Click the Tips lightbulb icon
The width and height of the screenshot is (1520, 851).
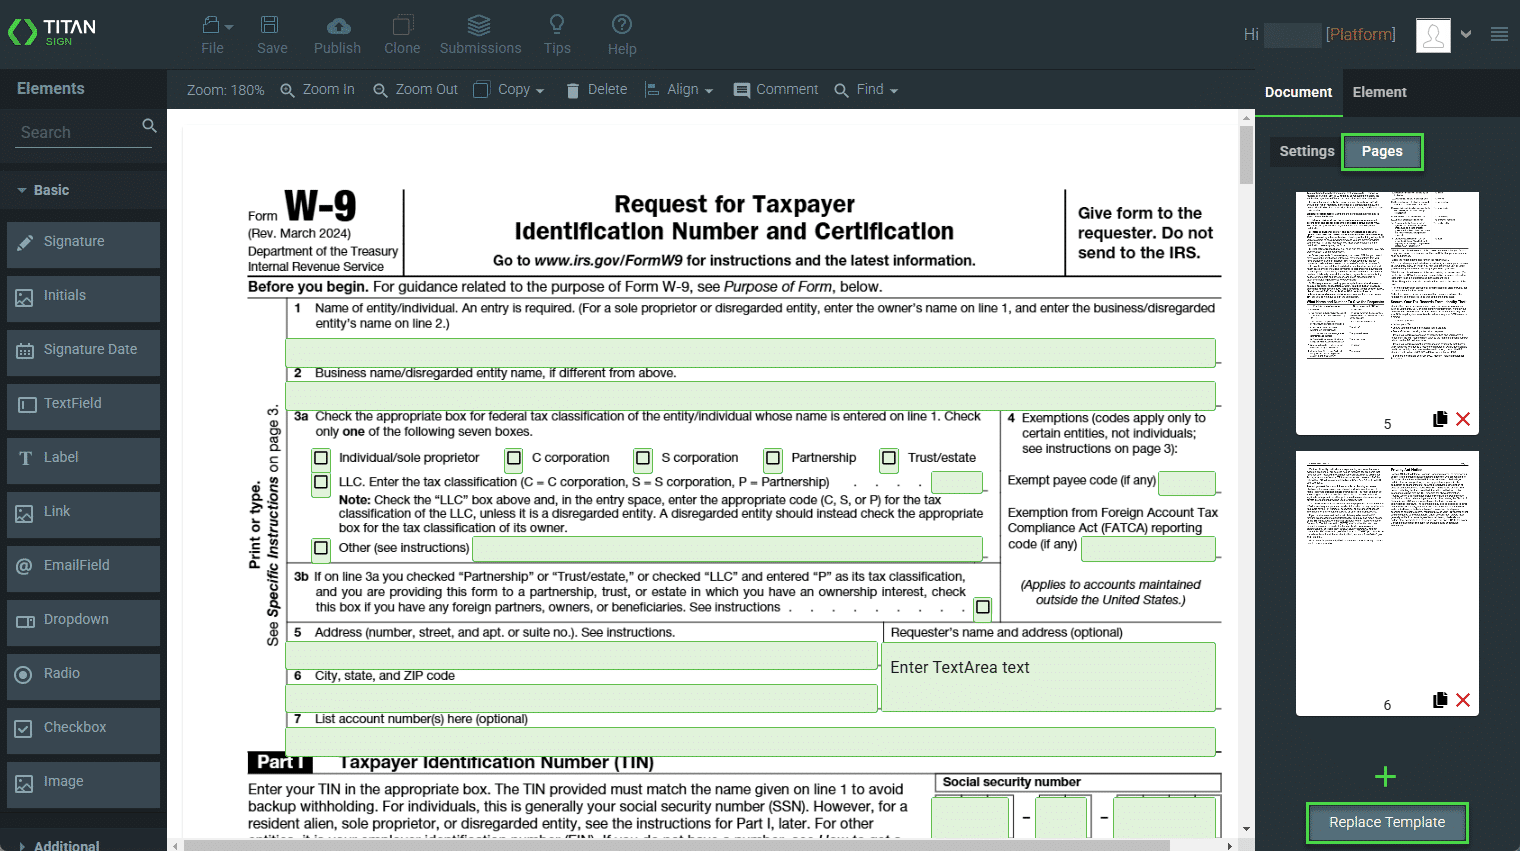point(557,25)
